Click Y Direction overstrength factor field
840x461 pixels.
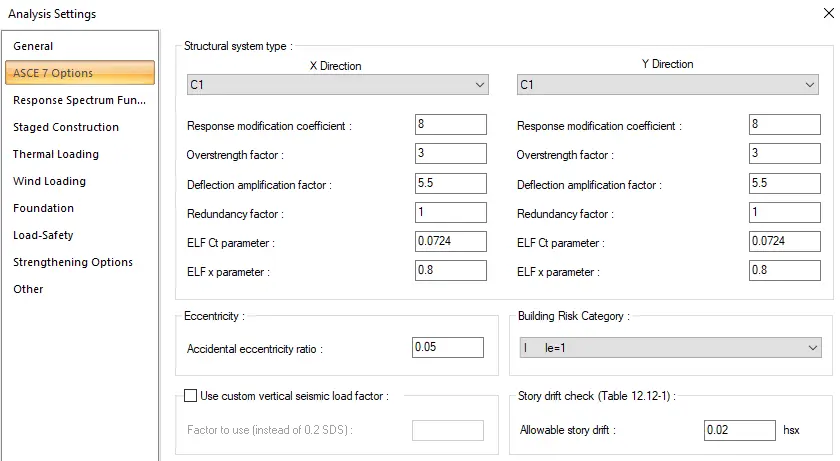784,153
